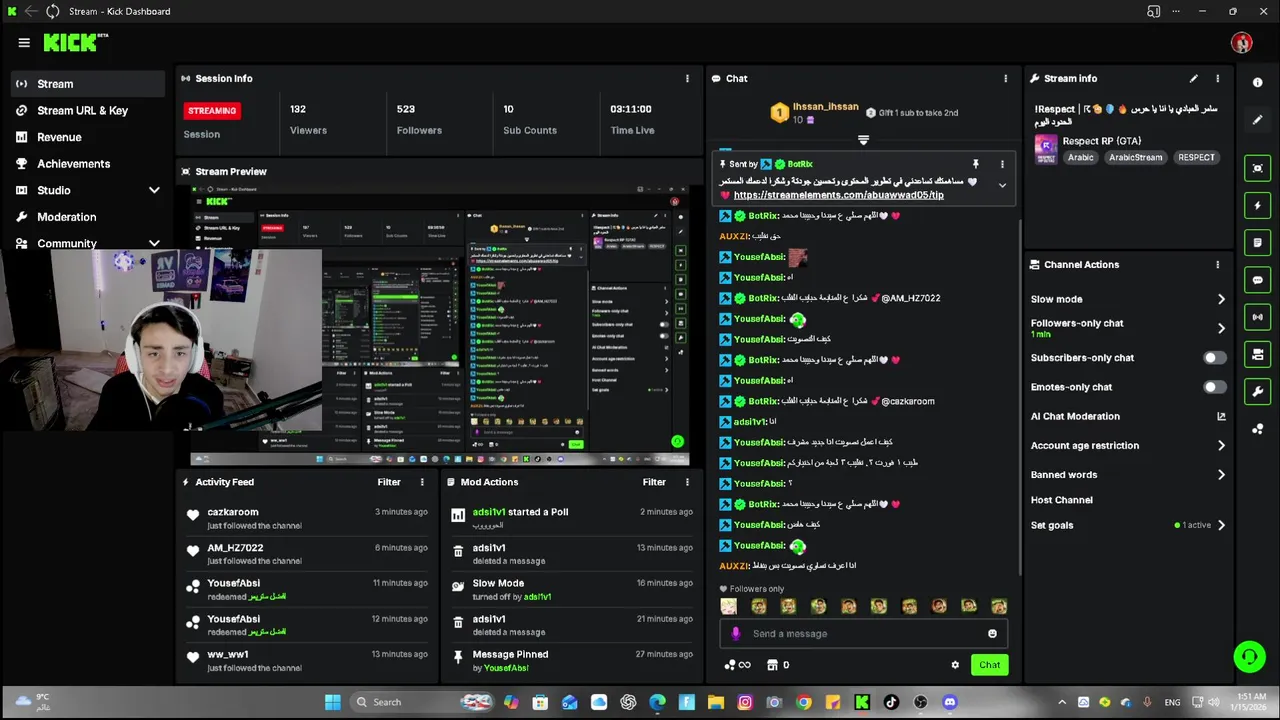
Task: Select Stream in left sidebar
Action: point(88,84)
